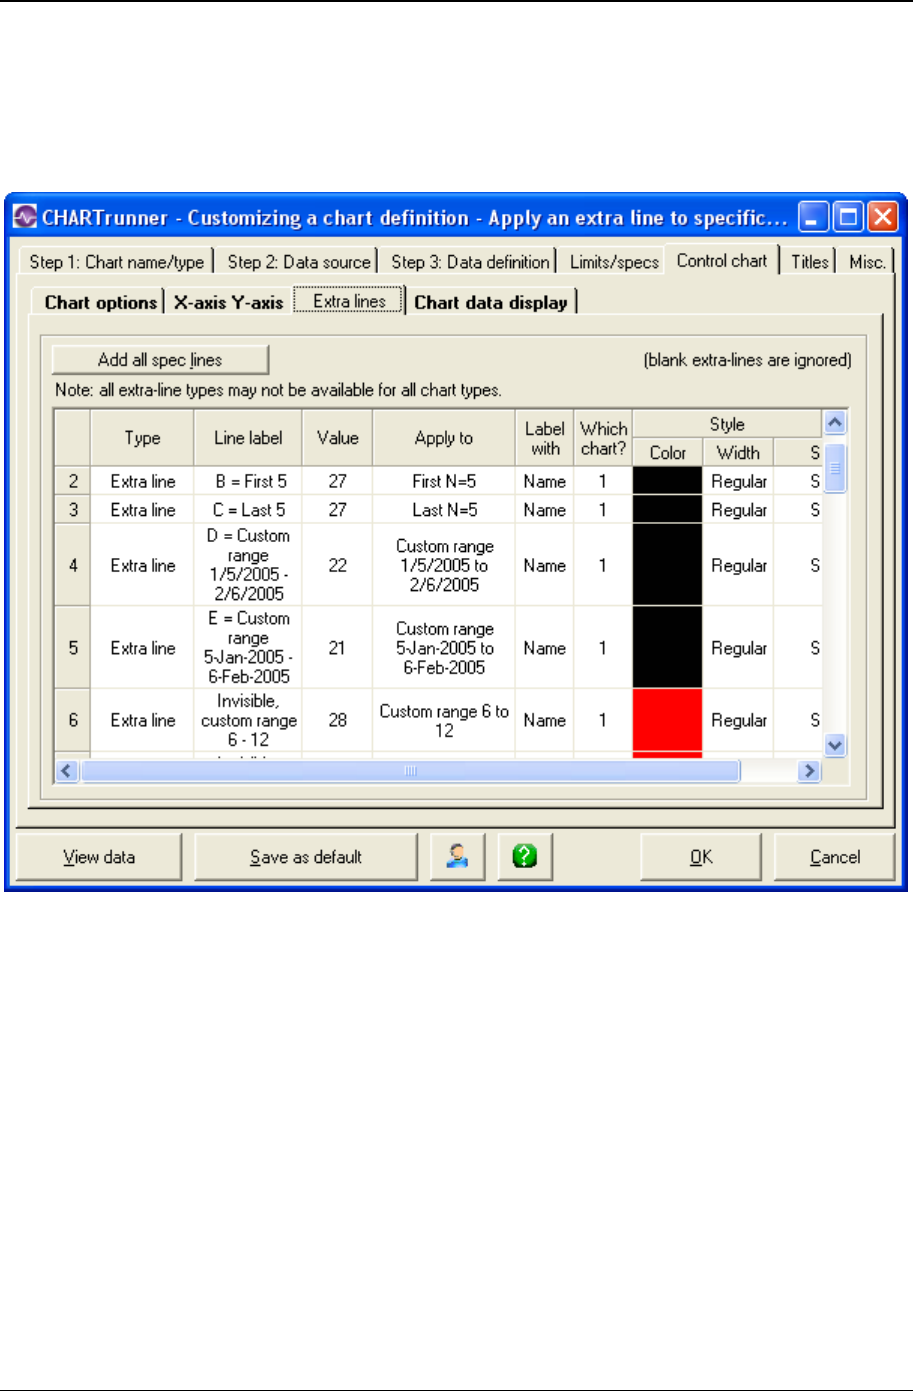913x1391 pixels.
Task: Confirm with the OK button
Action: [x=701, y=857]
